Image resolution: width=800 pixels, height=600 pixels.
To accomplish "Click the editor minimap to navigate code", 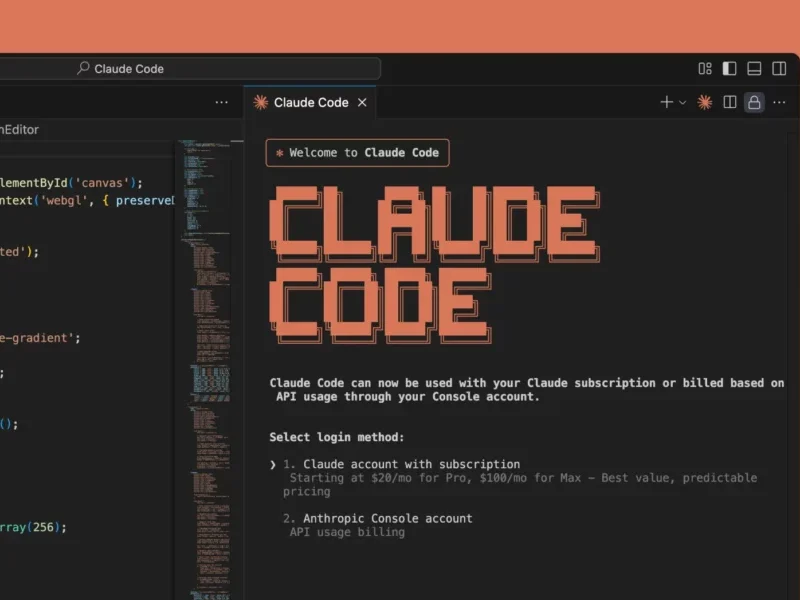I will [x=207, y=300].
